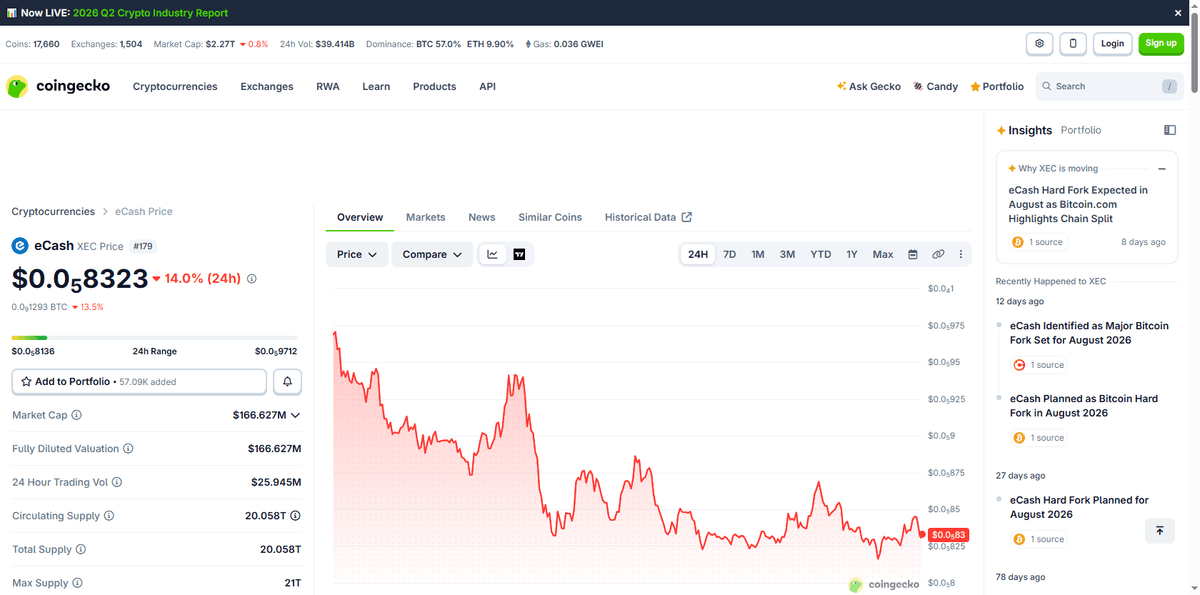Image resolution: width=1200 pixels, height=595 pixels.
Task: Select the Max chart range
Action: 883,254
